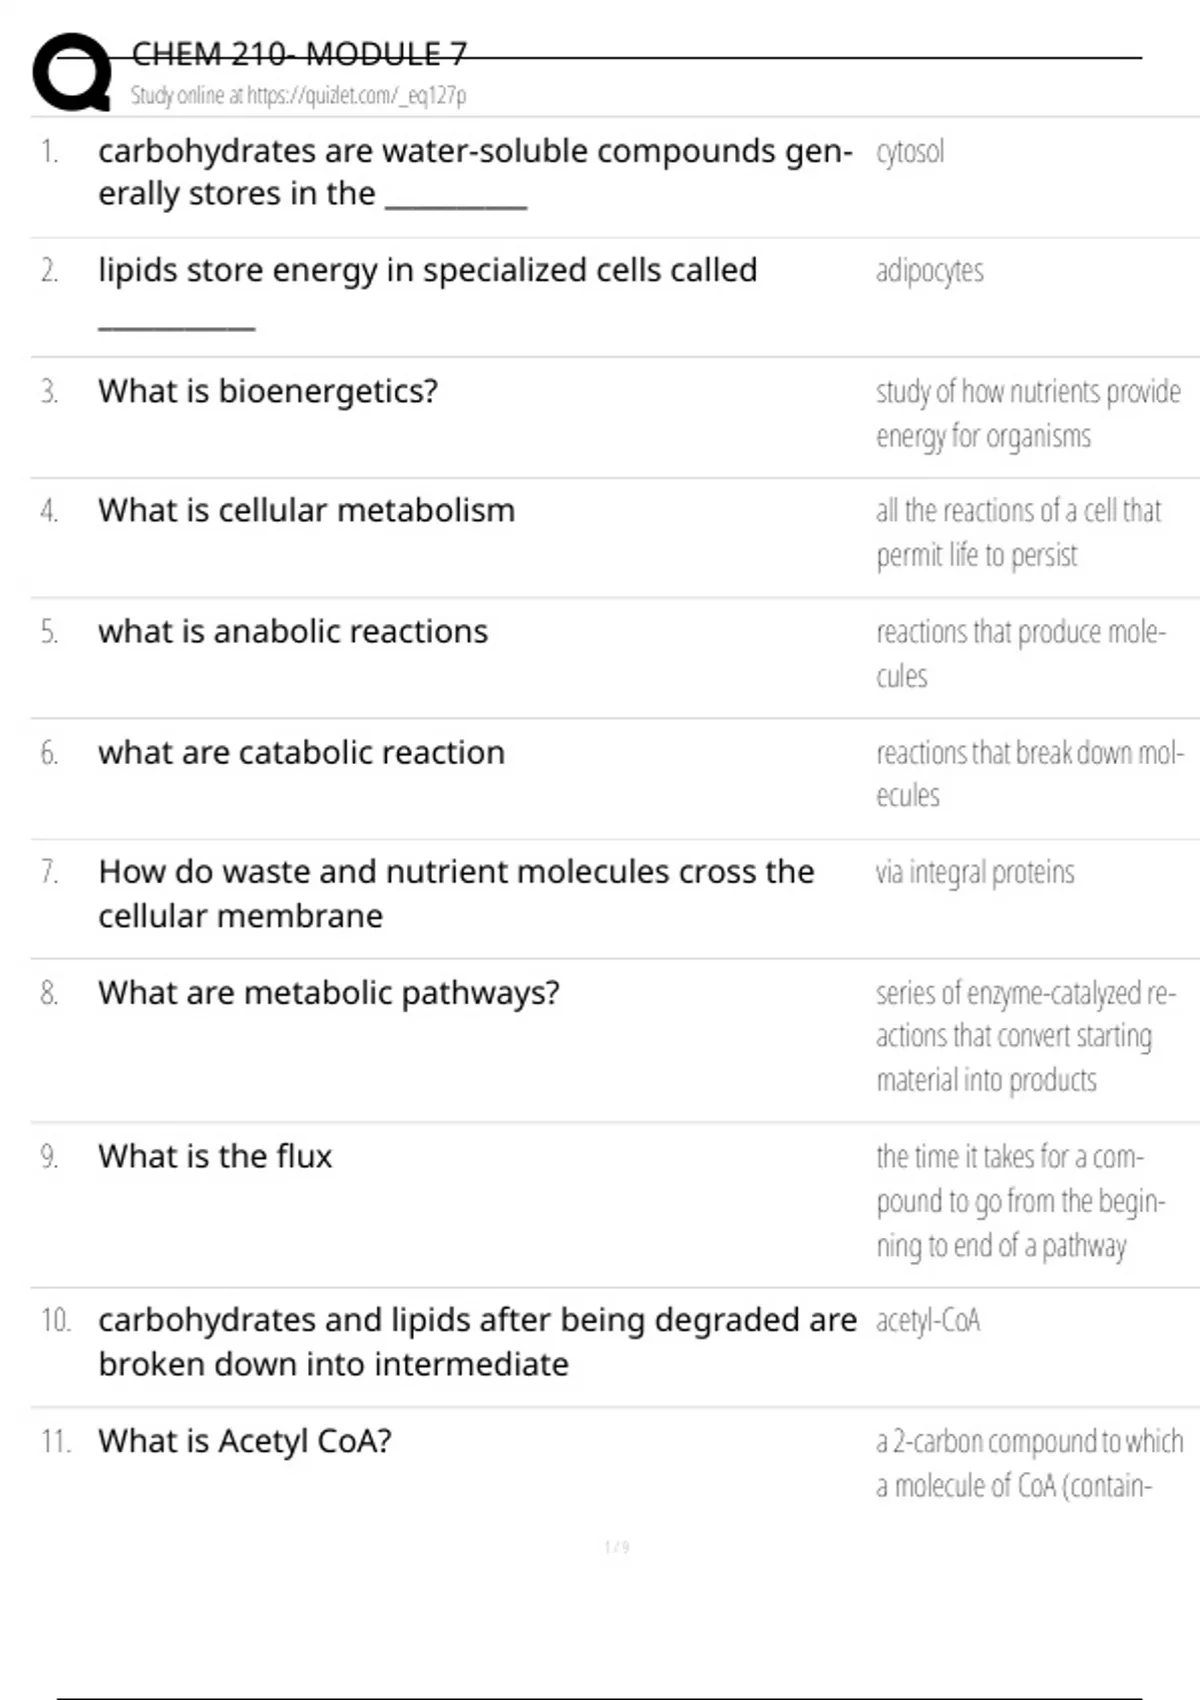Select the answer 'cytosol'
Image resolution: width=1200 pixels, height=1700 pixels.
tap(909, 152)
